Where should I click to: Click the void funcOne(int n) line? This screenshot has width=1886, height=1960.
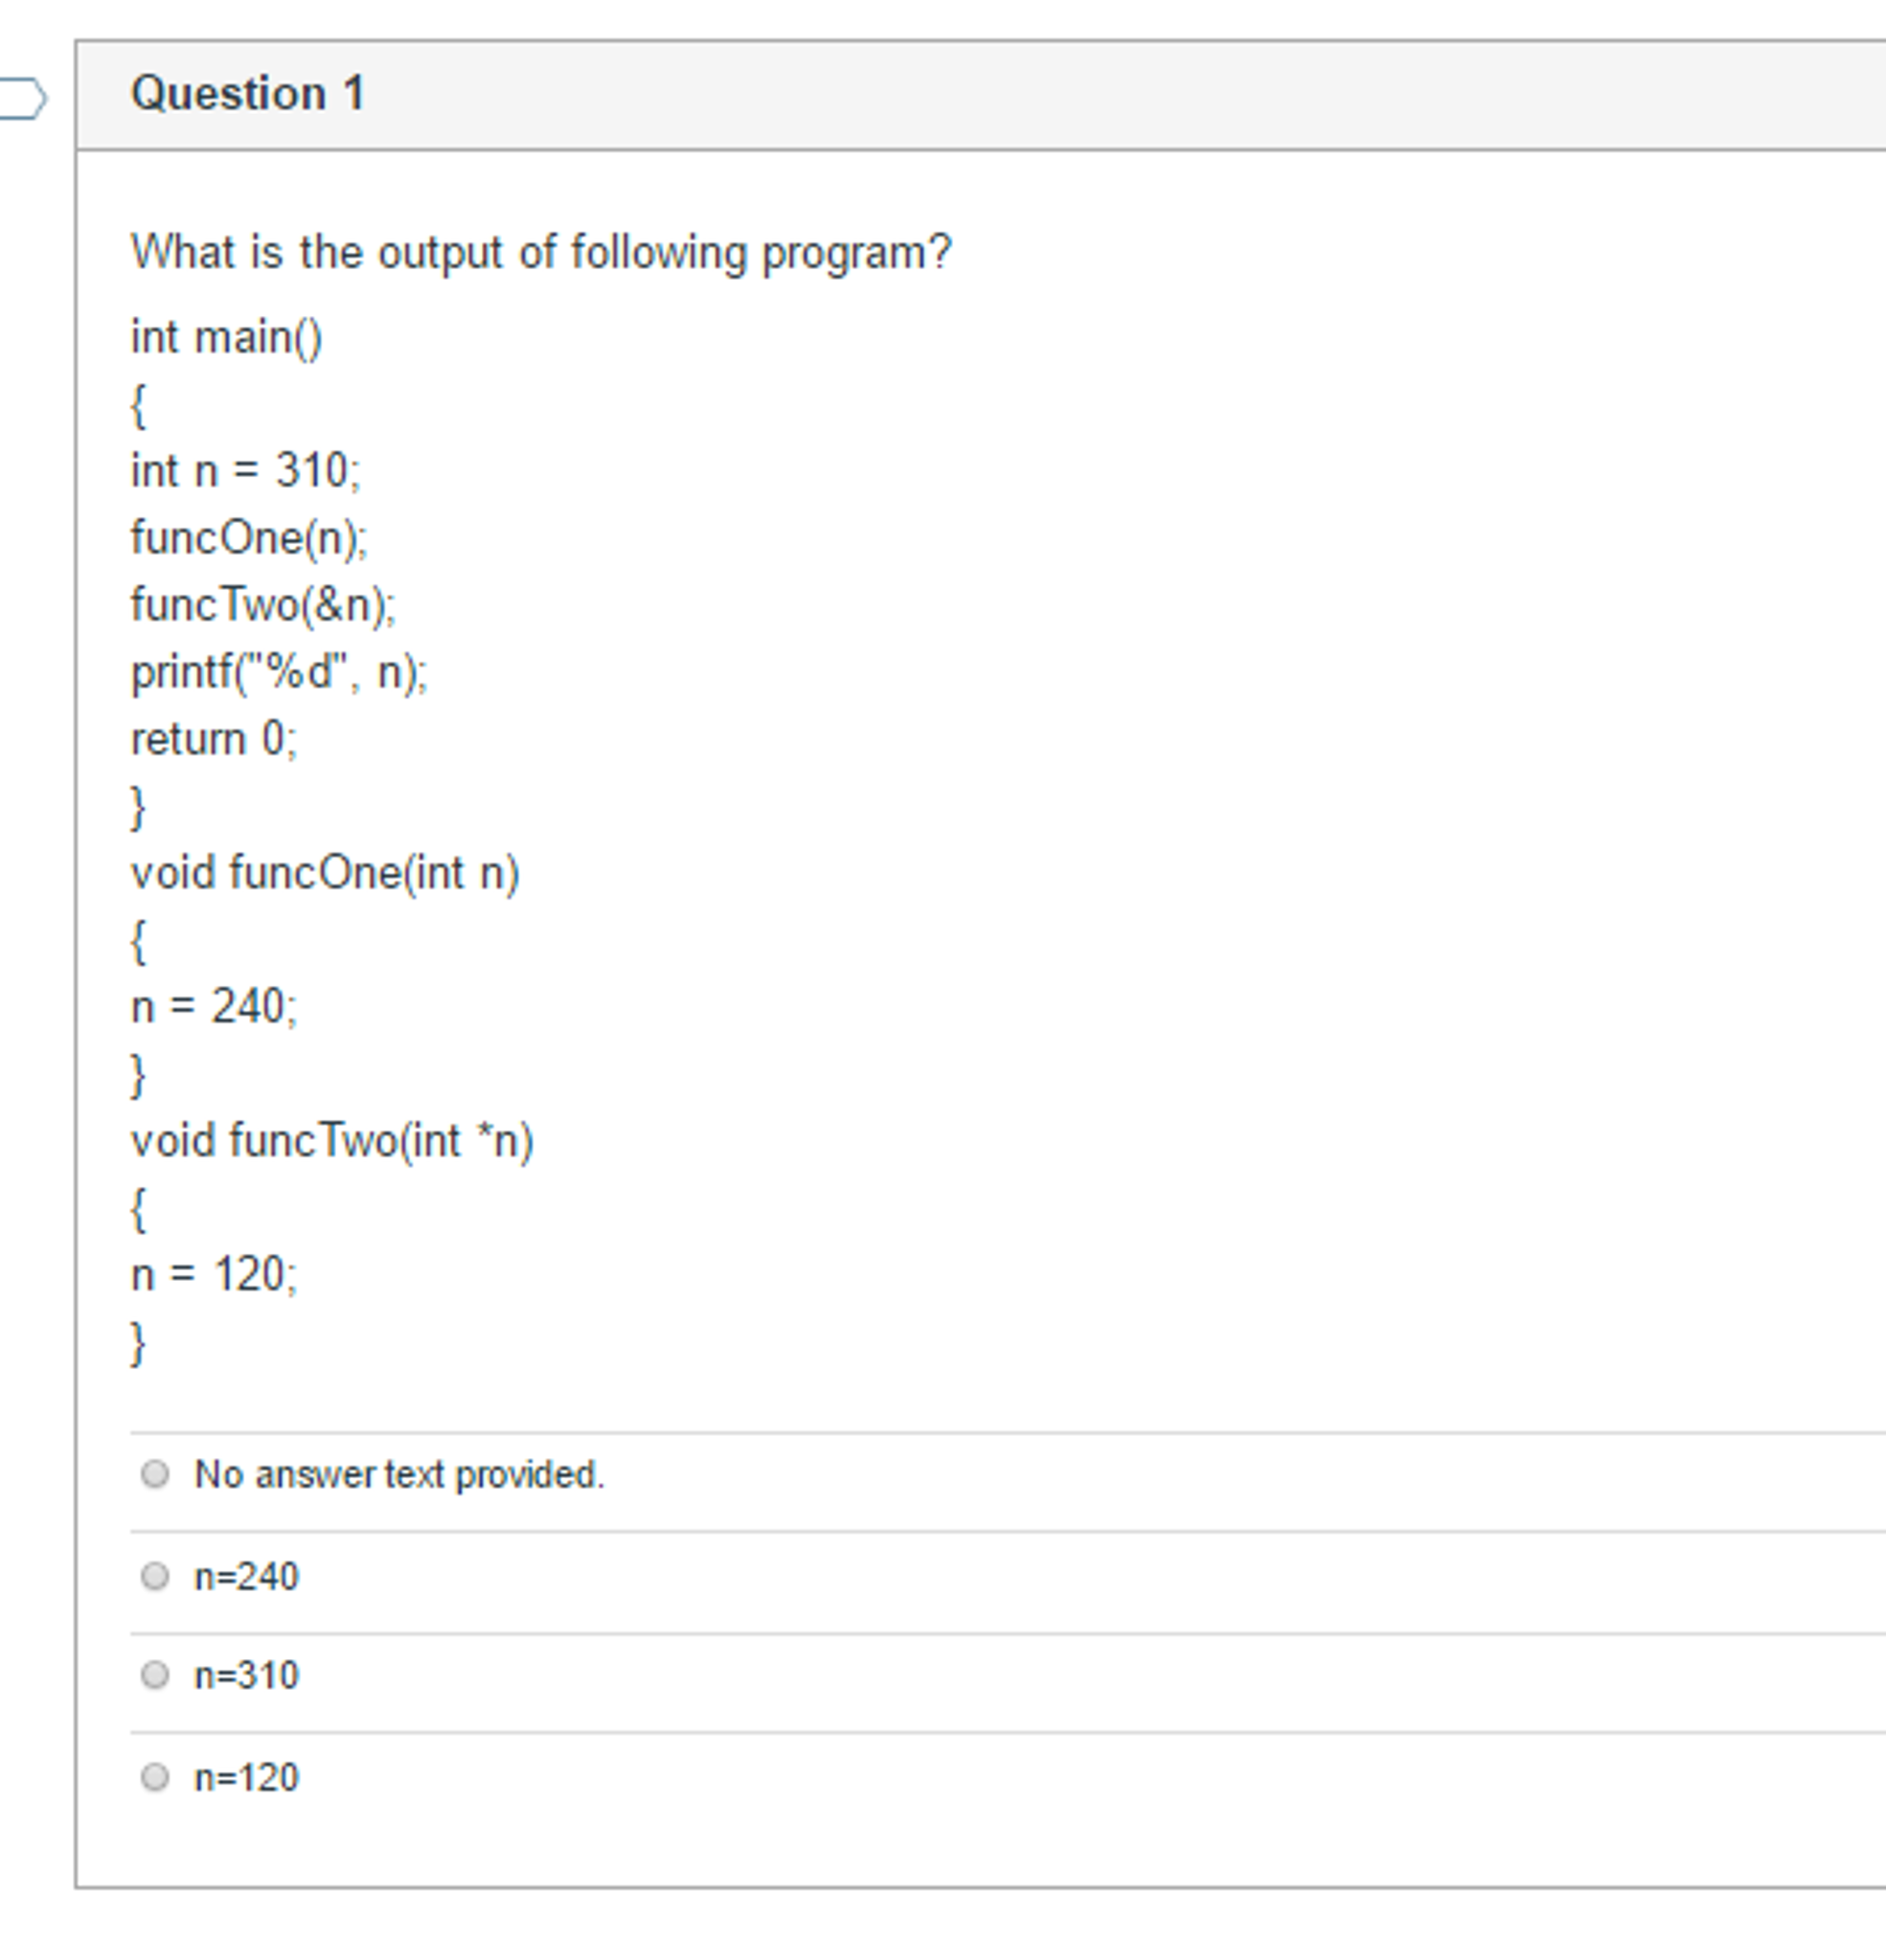click(x=327, y=872)
